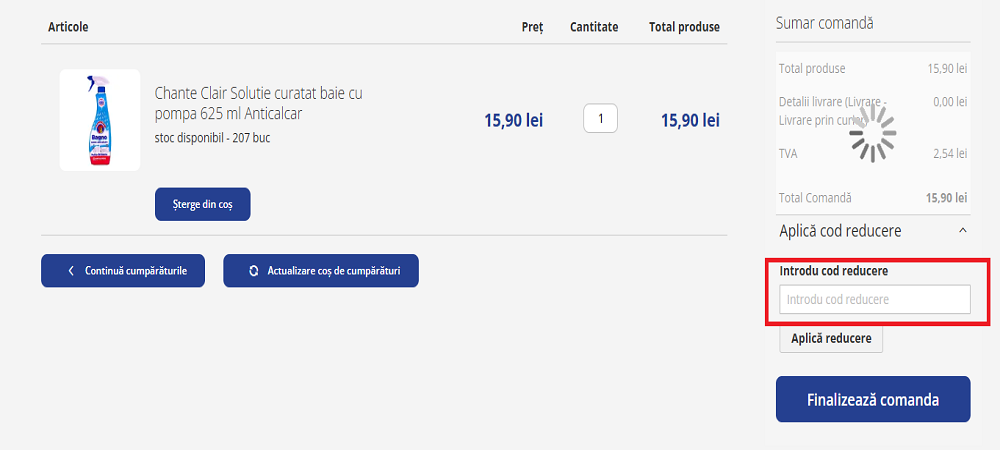Select the Cantitate column header
Screen dimensions: 1000x450
click(594, 27)
